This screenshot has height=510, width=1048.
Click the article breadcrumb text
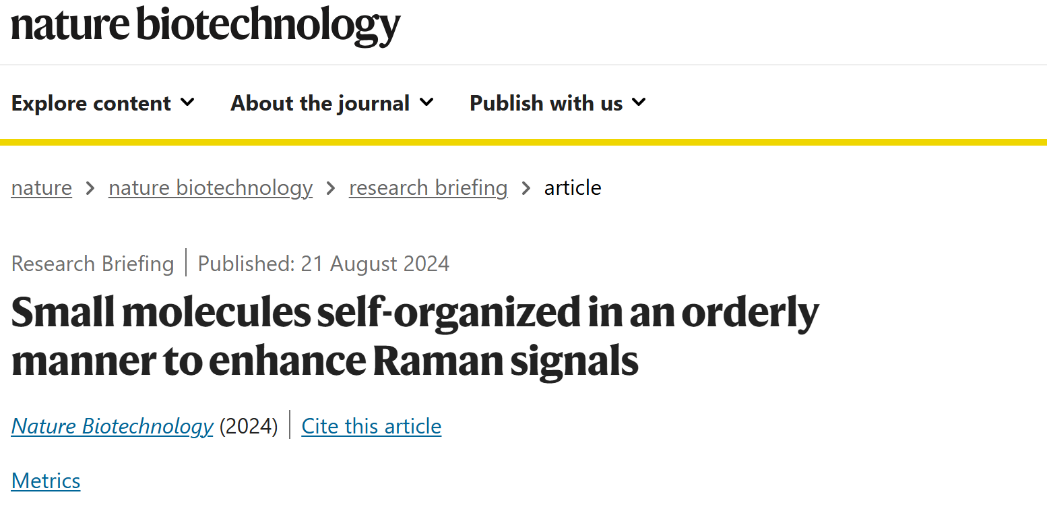[x=573, y=188]
